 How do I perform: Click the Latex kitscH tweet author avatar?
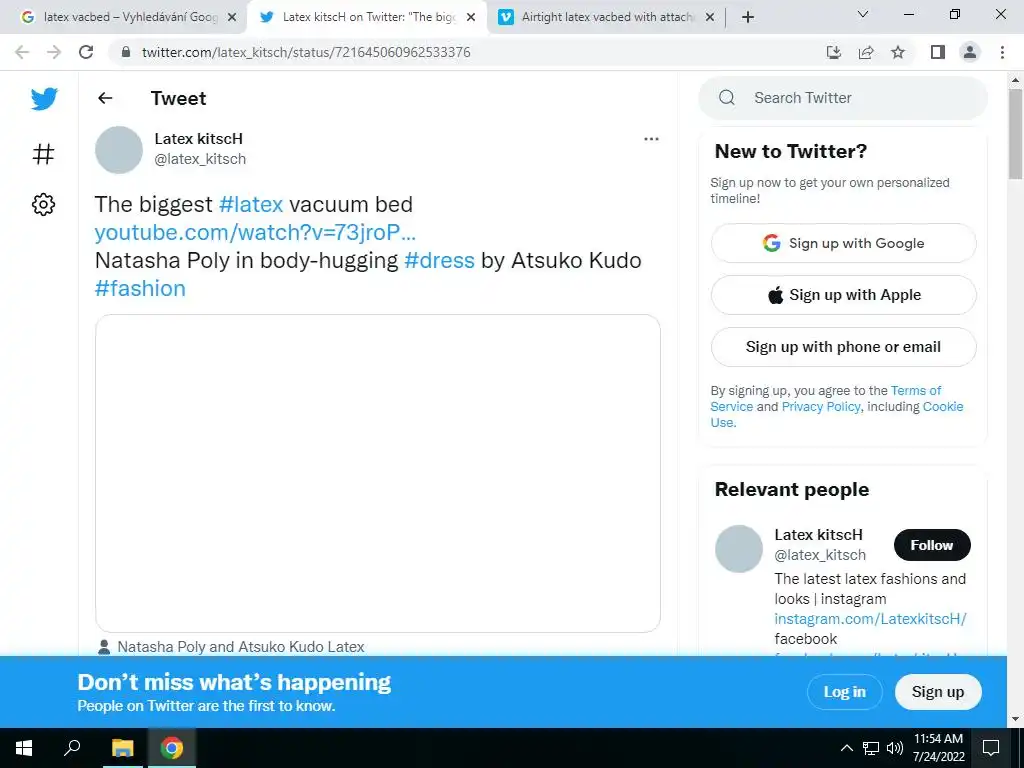[119, 150]
